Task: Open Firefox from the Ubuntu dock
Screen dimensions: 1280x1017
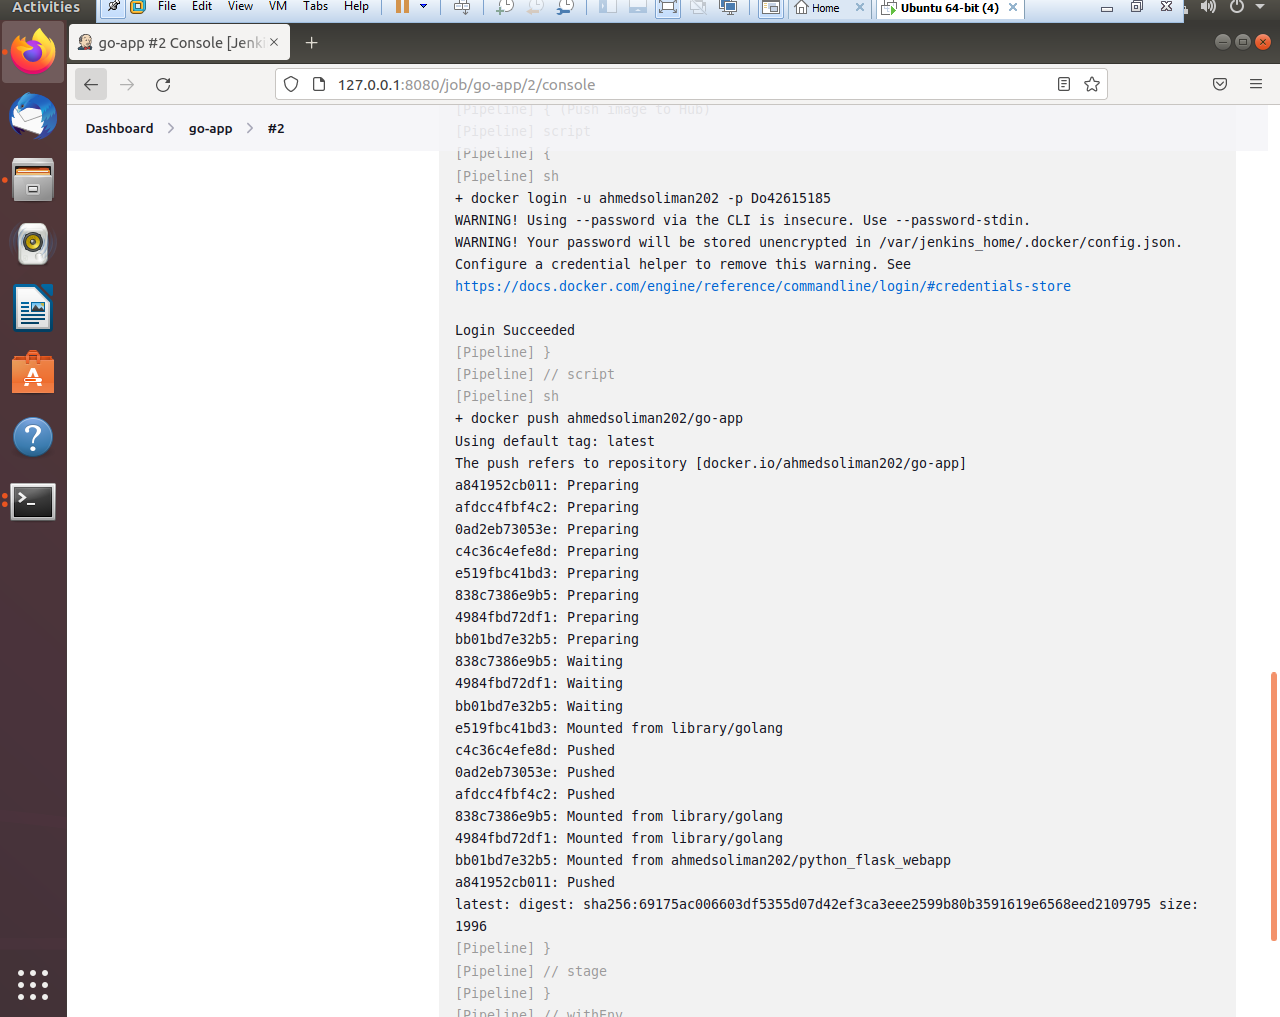Action: tap(33, 52)
